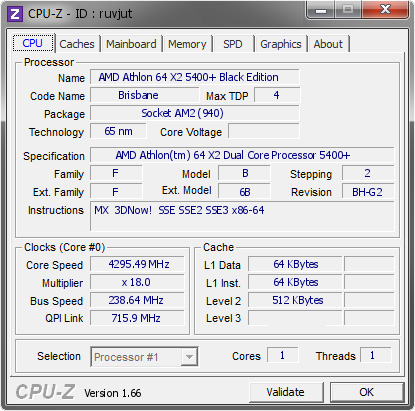This screenshot has width=415, height=411.
Task: Open the Graphics tab
Action: tap(281, 44)
